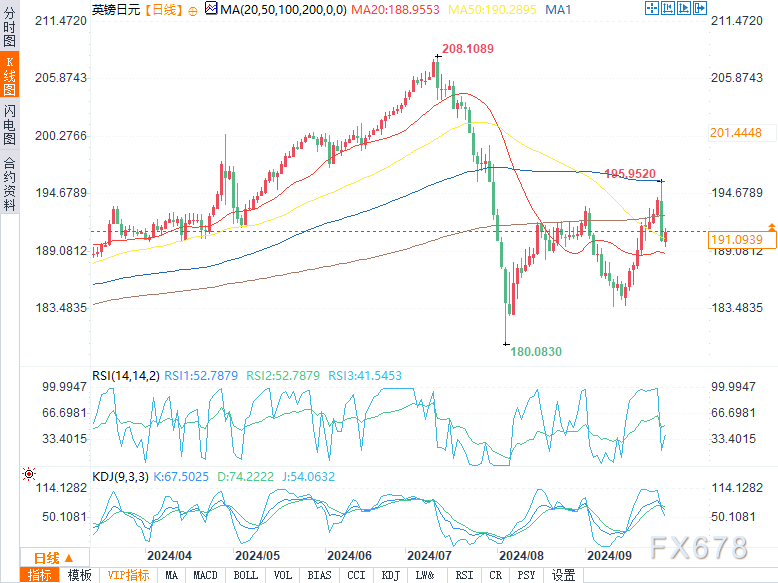The image size is (778, 583).
Task: Switch to 分时图 side tab
Action: [9, 26]
